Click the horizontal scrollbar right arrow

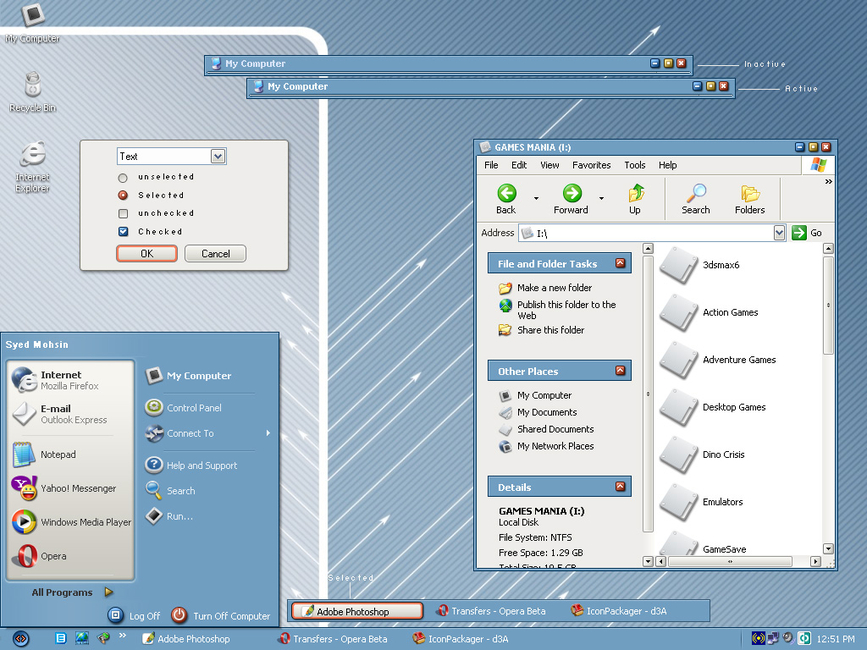(816, 562)
